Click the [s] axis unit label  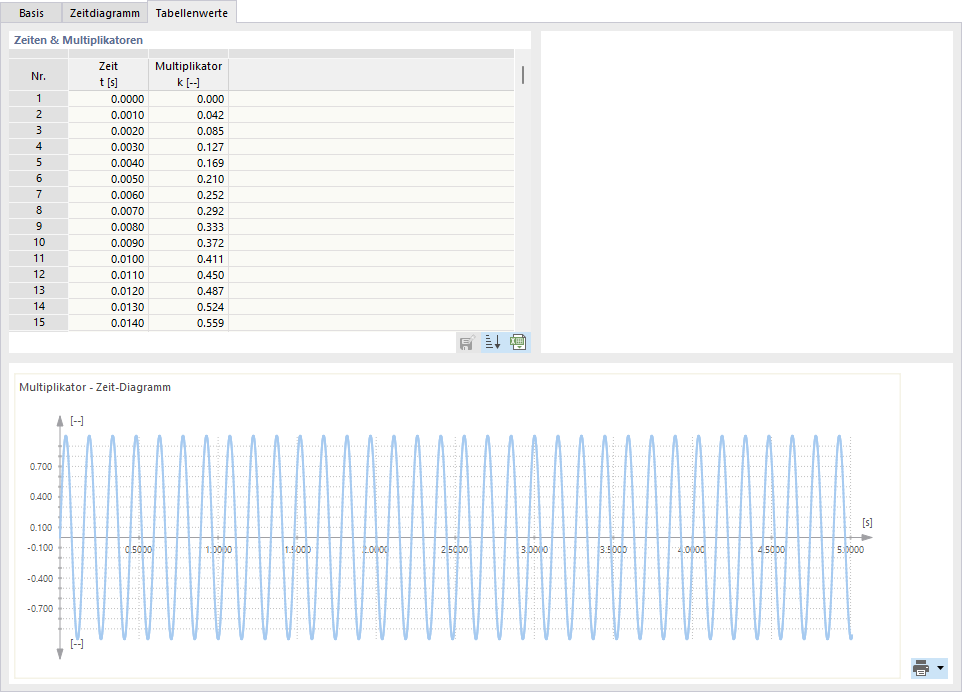pos(867,523)
